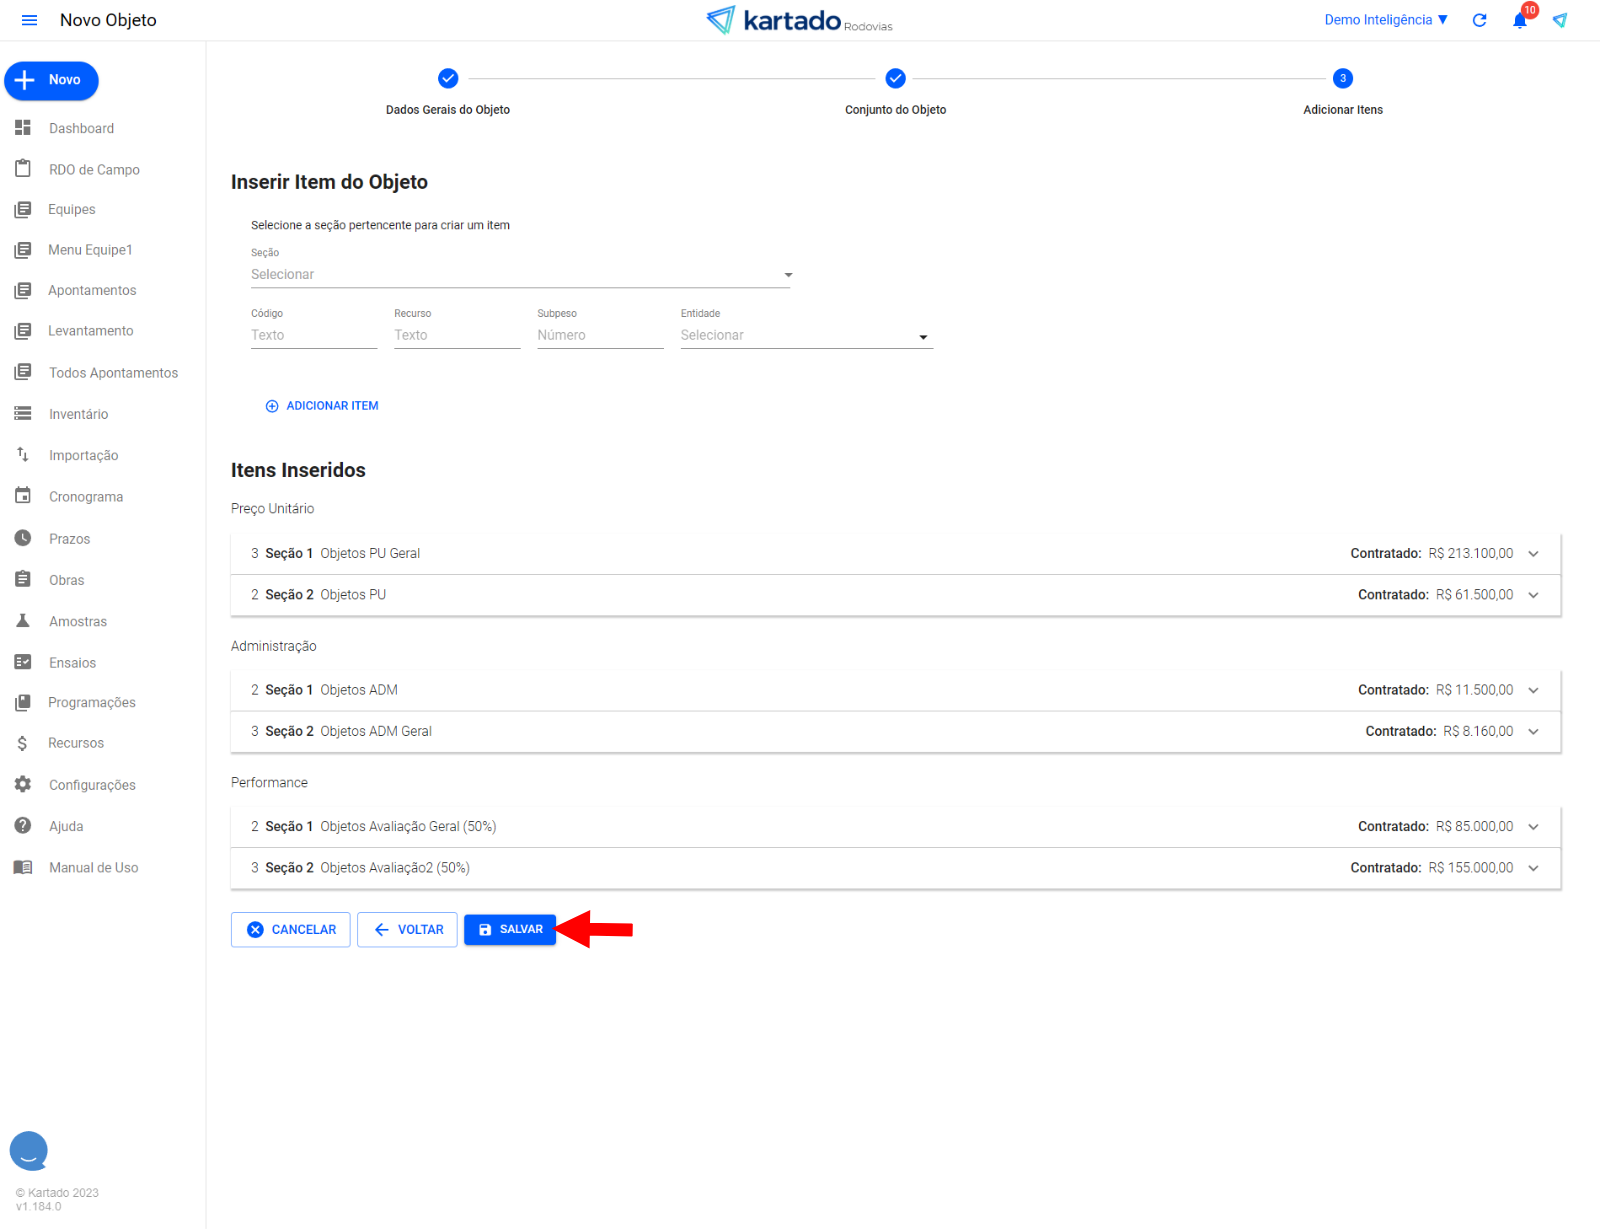This screenshot has height=1230, width=1601.
Task: Open the Seção dropdown
Action: 520,275
